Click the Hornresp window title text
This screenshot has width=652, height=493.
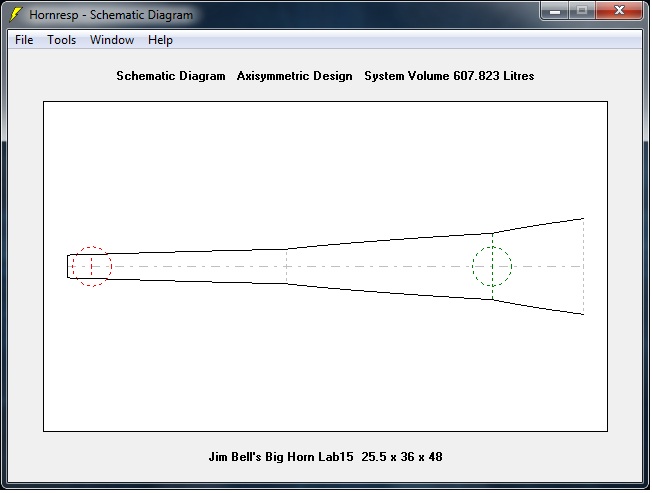tap(111, 15)
